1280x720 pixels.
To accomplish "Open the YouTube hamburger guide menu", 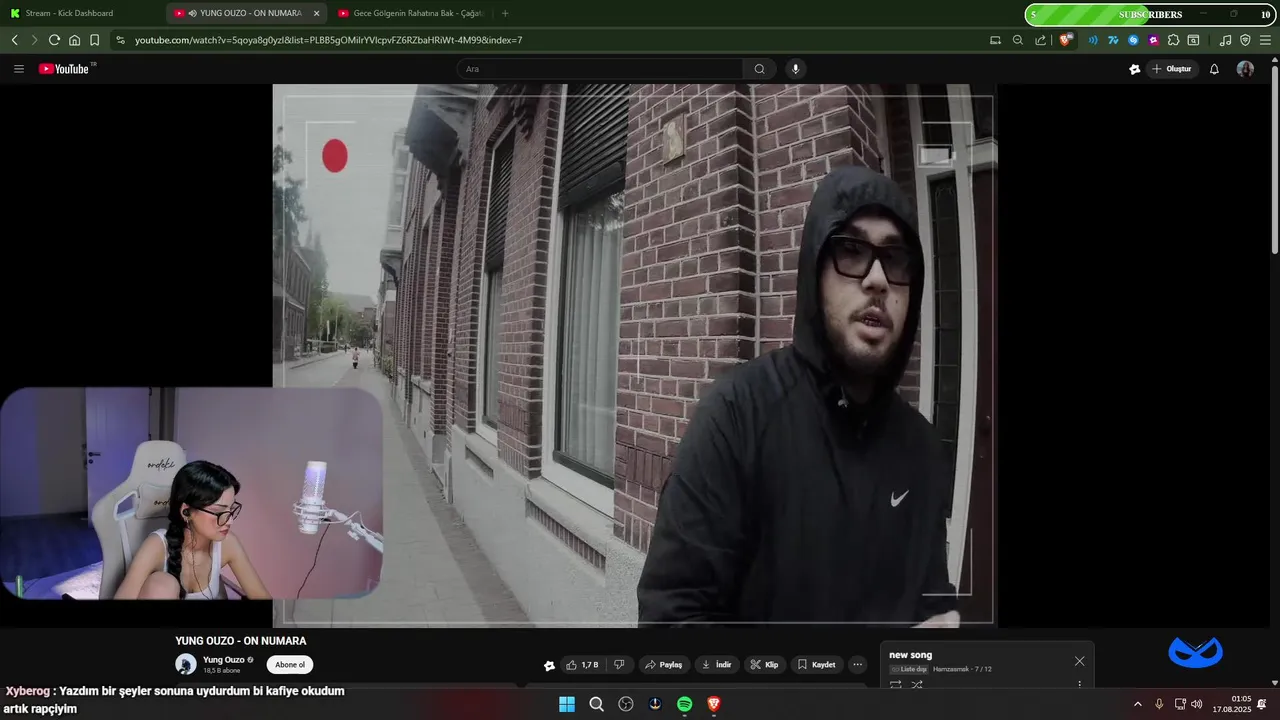I will pos(18,69).
